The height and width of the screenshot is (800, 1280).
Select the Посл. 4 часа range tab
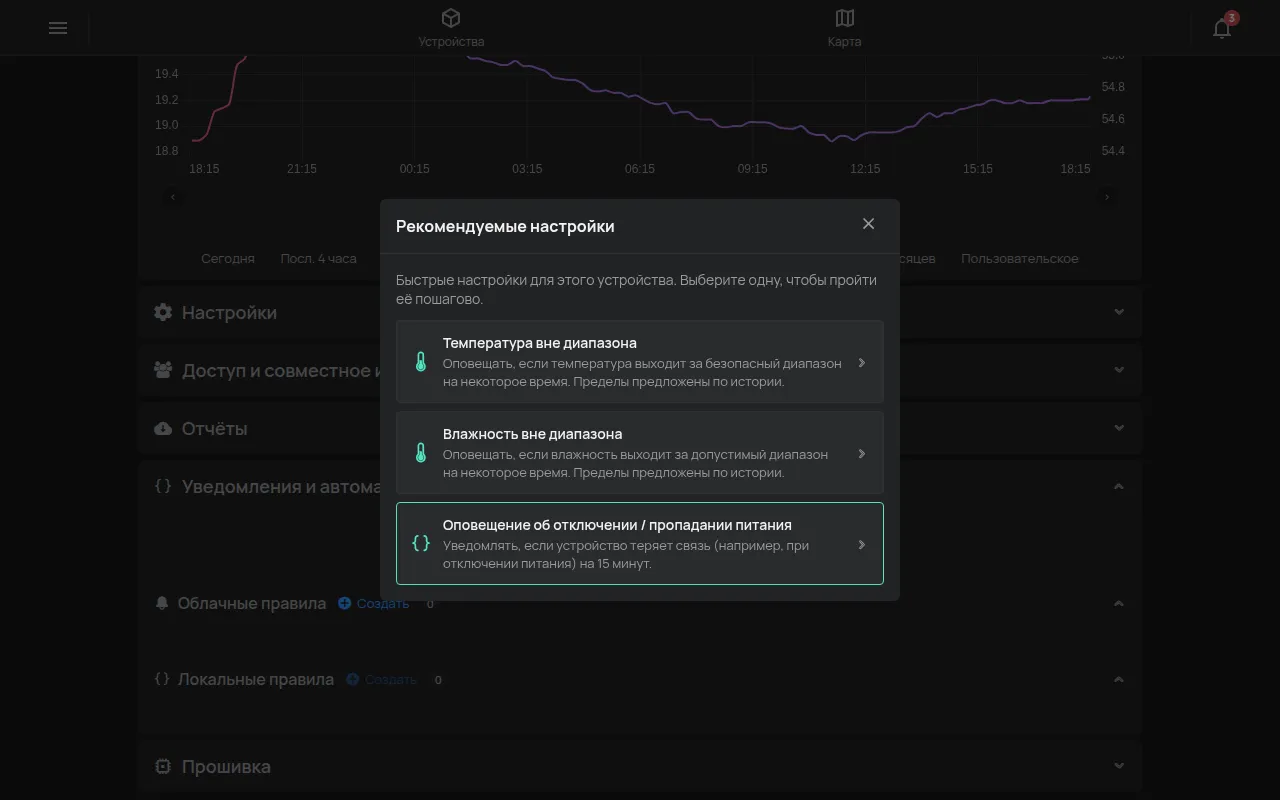[318, 258]
